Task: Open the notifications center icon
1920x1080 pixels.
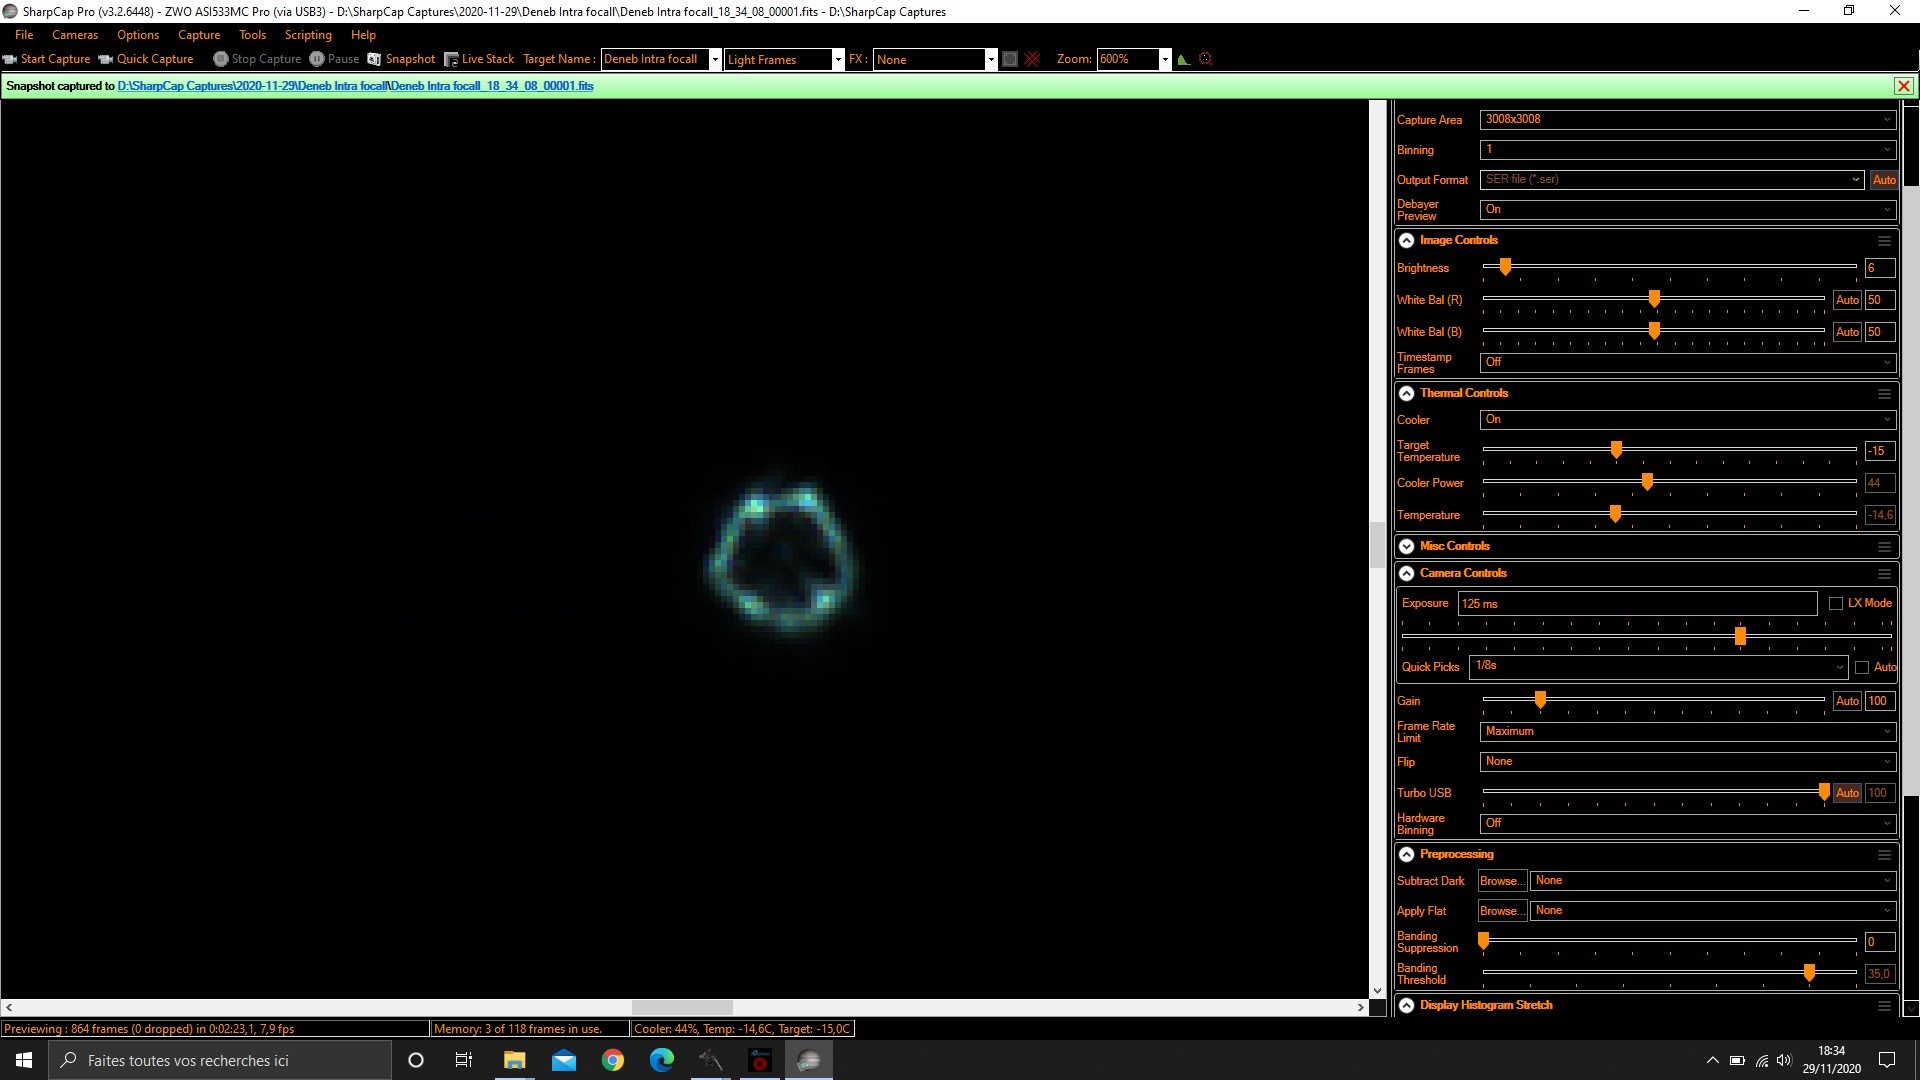Action: point(1887,1060)
